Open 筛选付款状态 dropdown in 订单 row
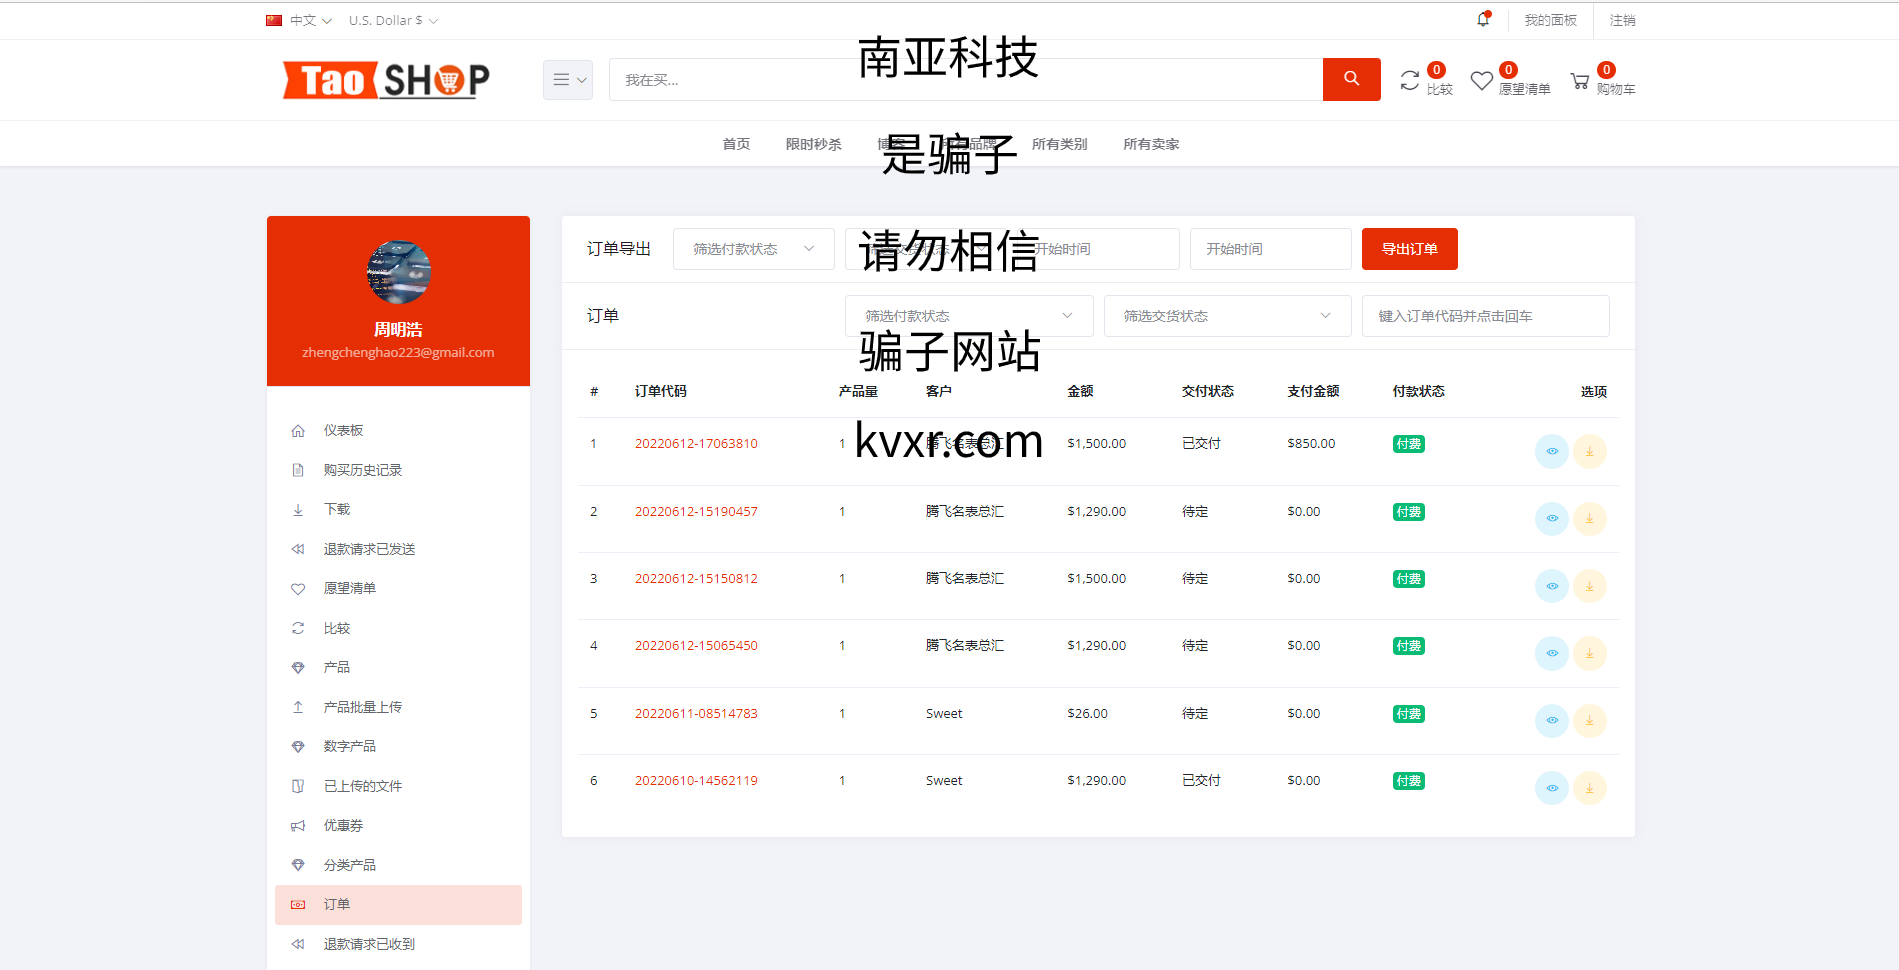This screenshot has height=970, width=1899. tap(969, 316)
